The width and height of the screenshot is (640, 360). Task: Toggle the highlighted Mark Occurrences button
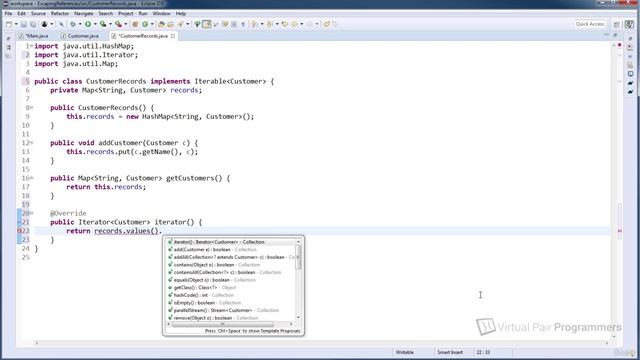coord(207,24)
